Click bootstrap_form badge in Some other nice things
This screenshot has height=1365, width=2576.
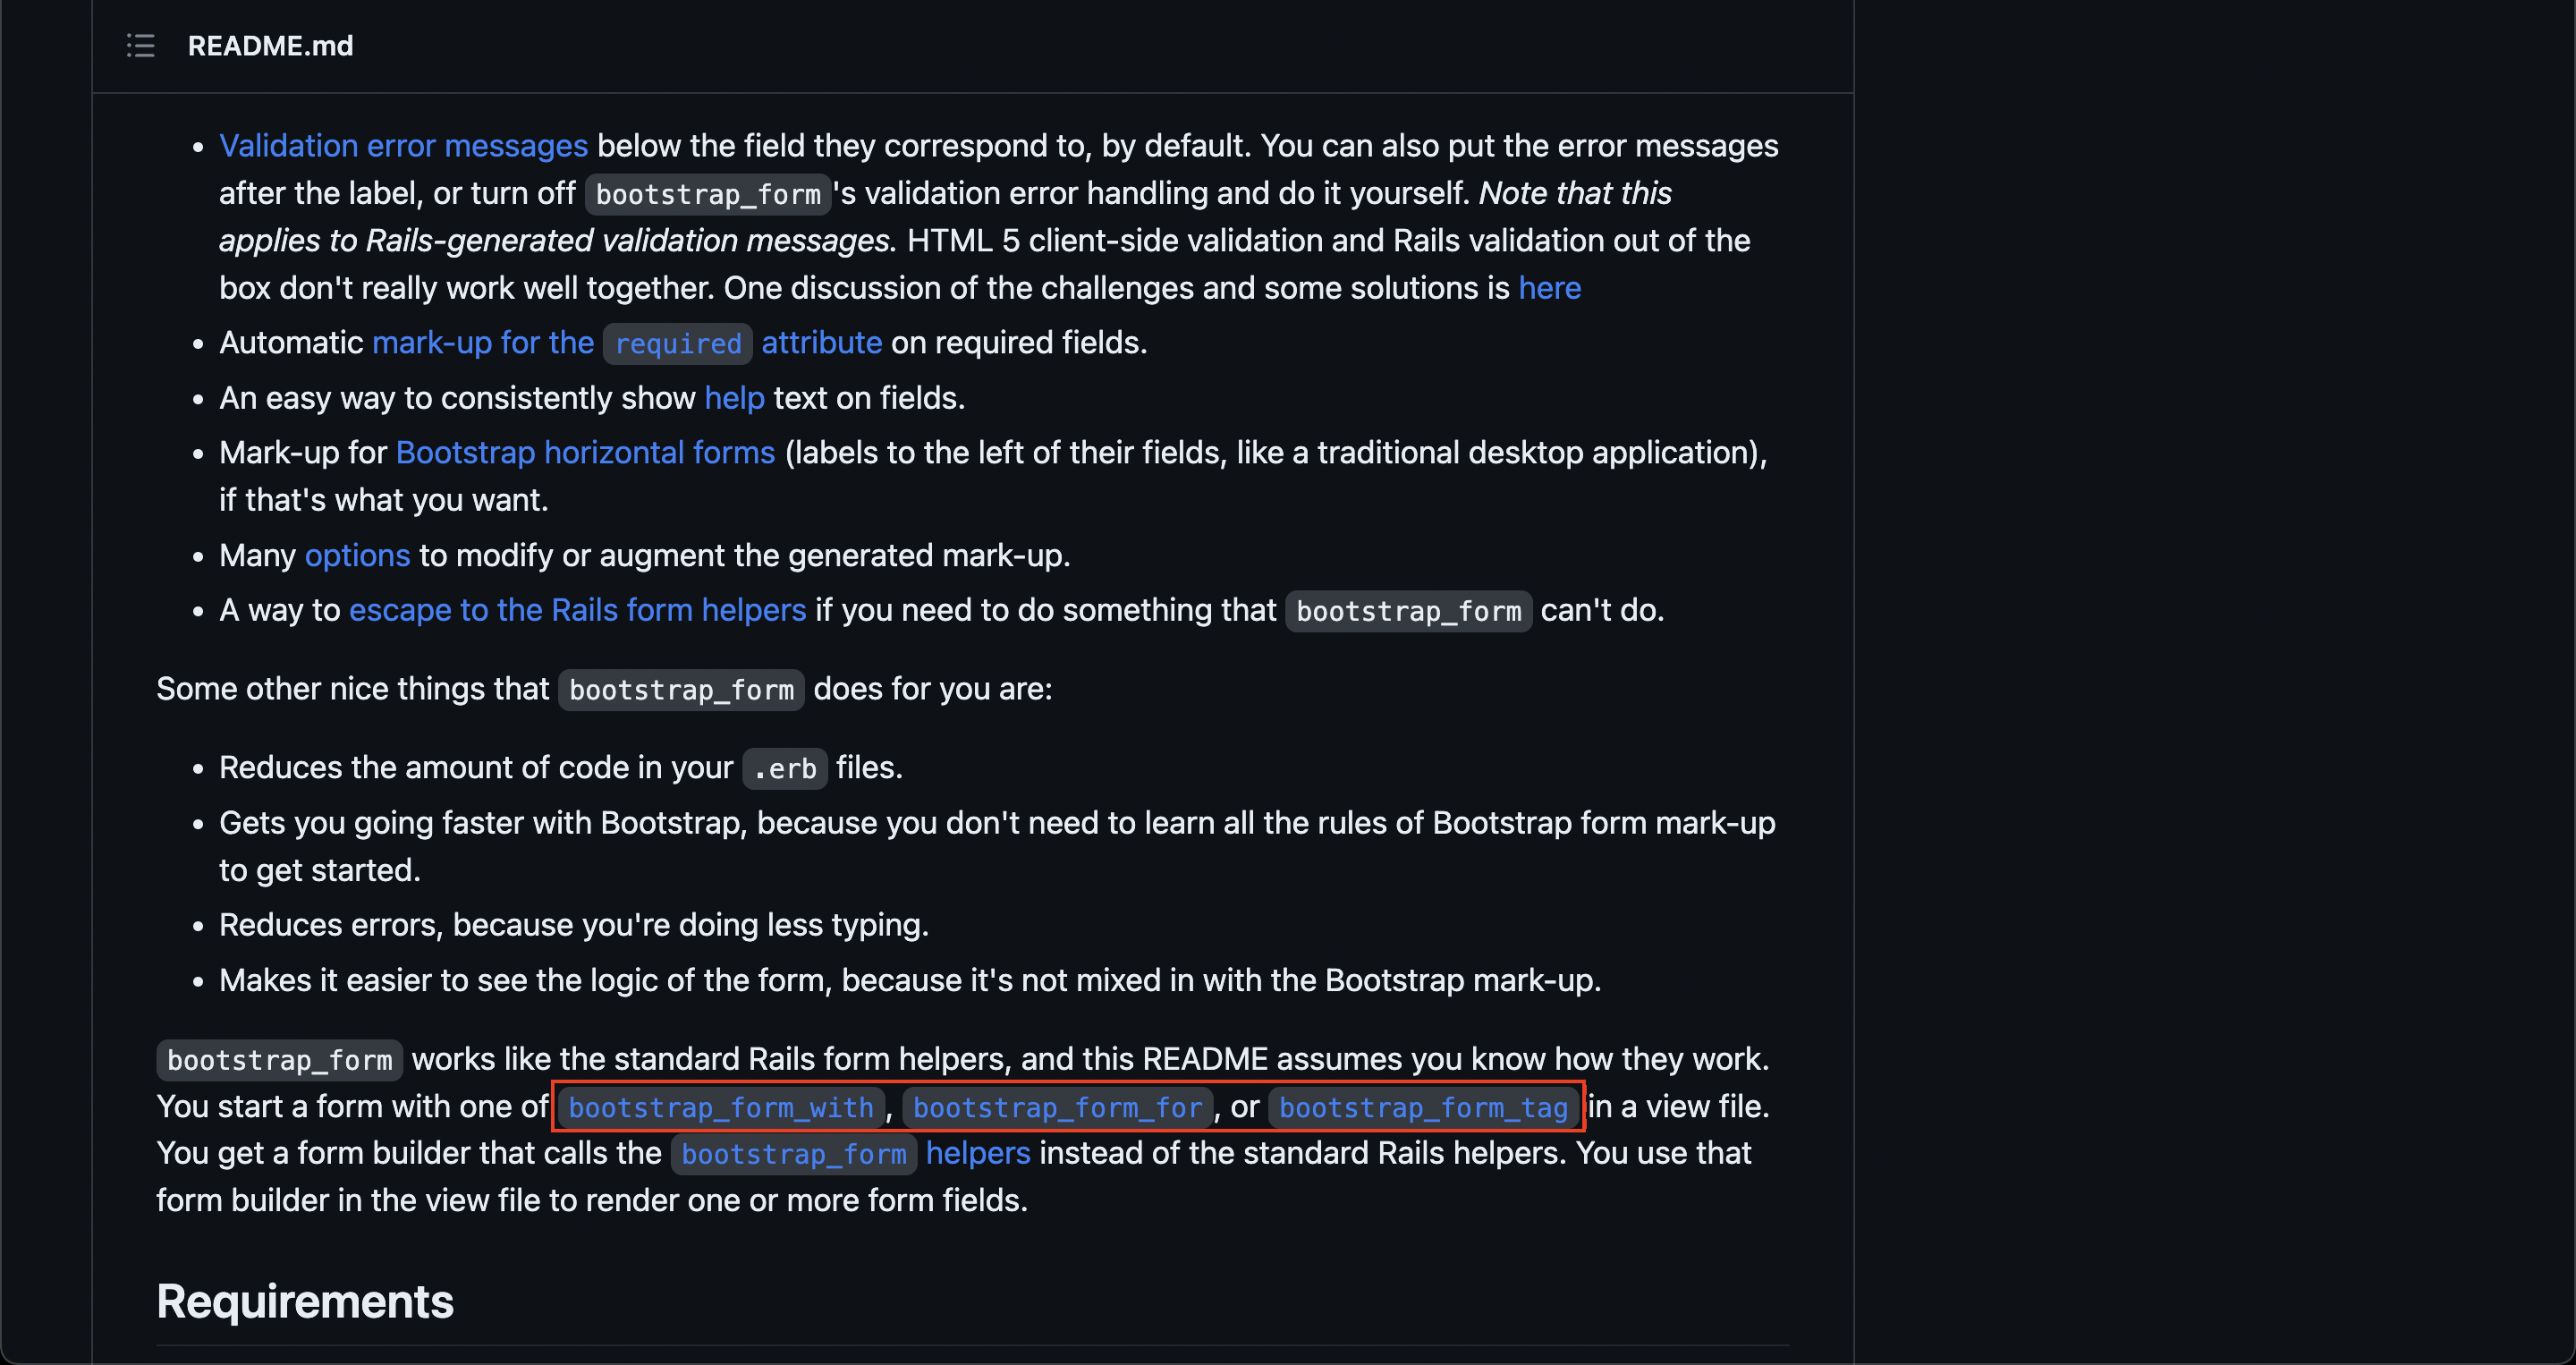click(x=680, y=690)
